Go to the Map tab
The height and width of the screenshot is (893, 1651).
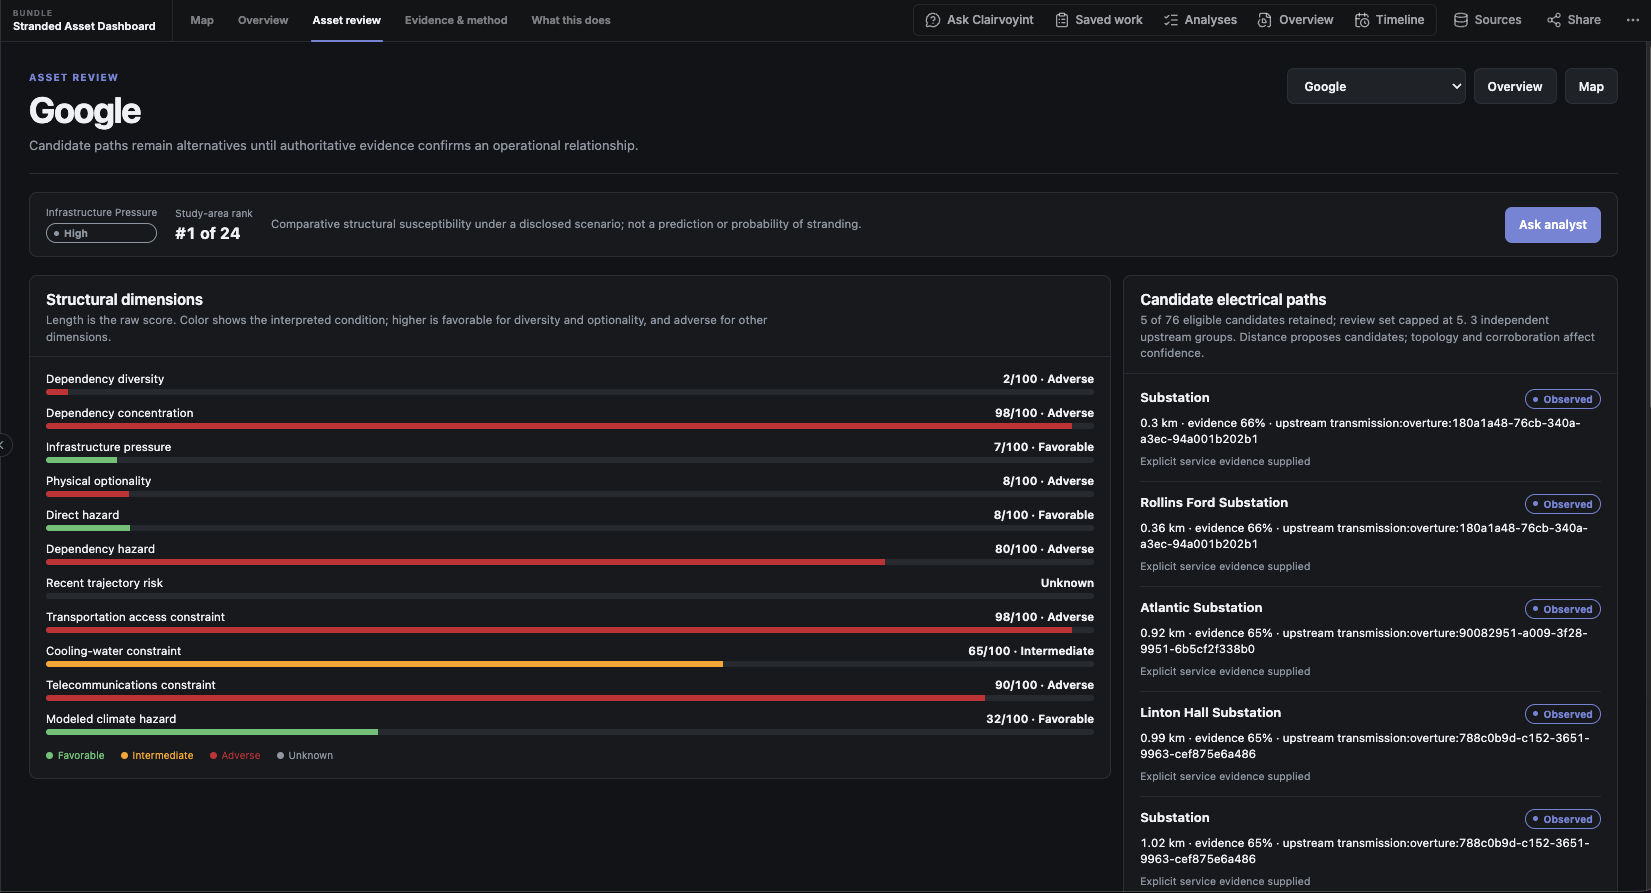[202, 20]
